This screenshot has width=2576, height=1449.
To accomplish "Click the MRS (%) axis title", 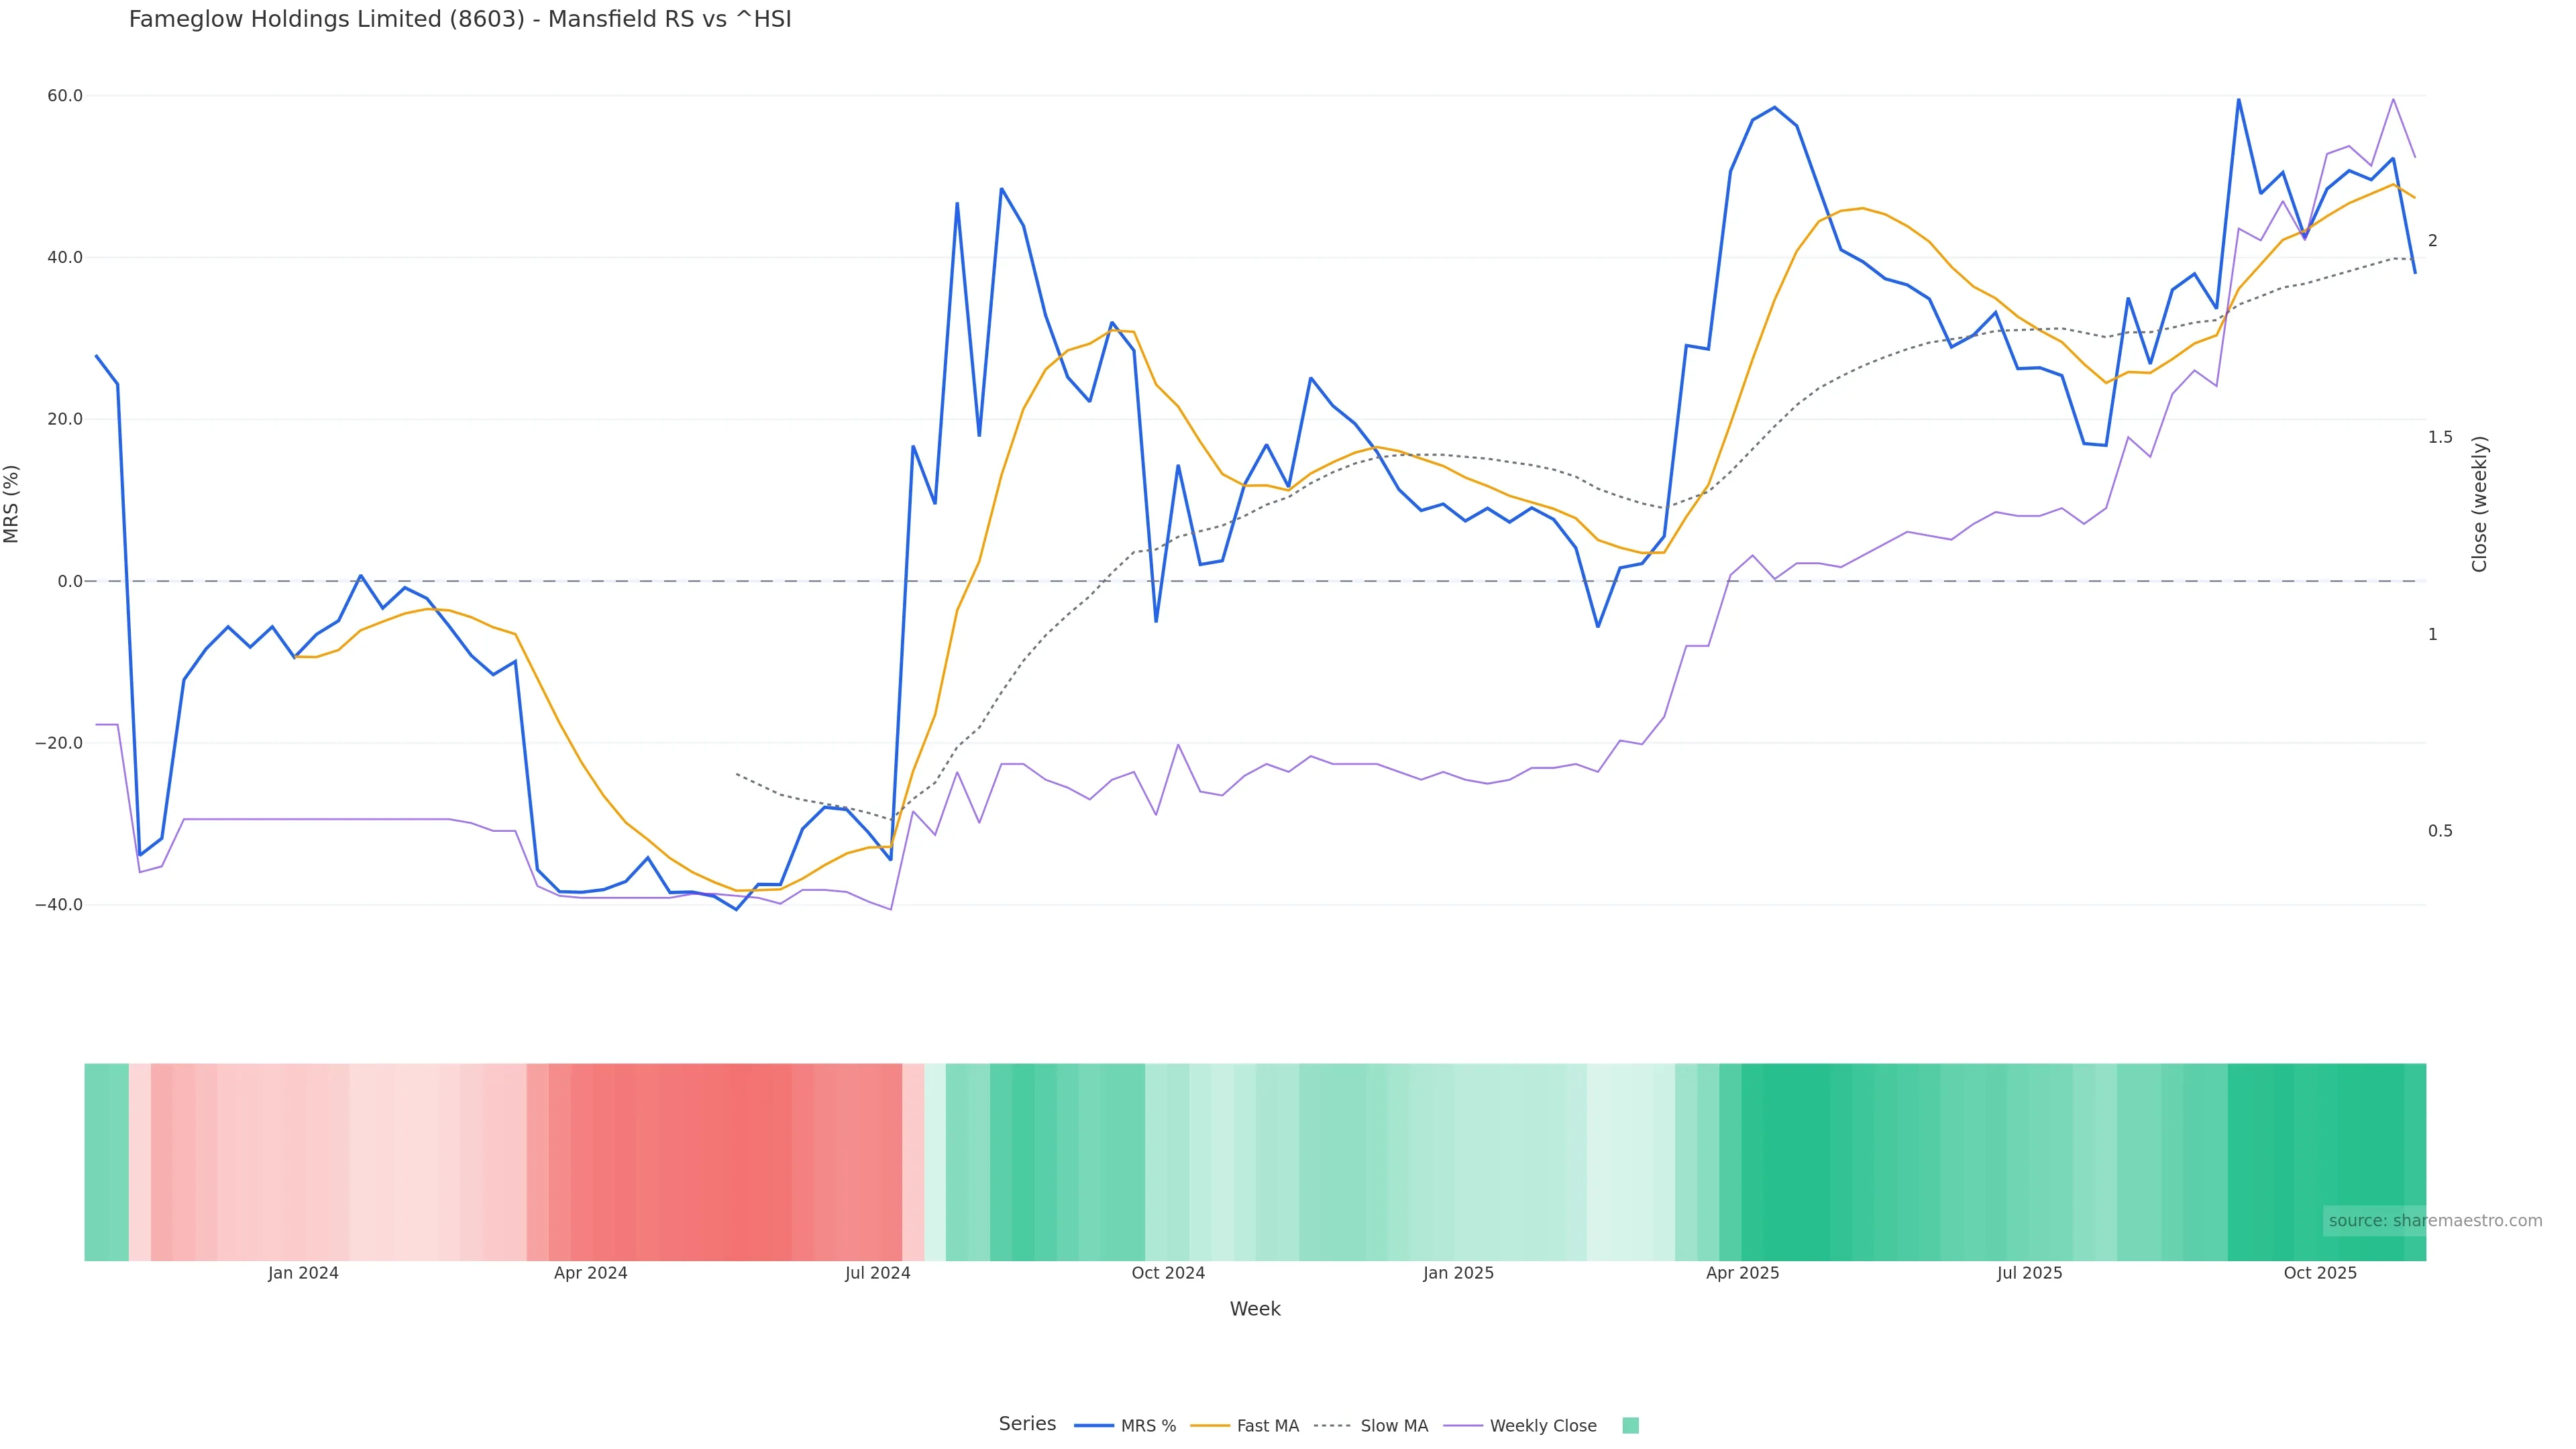I will tap(12, 504).
